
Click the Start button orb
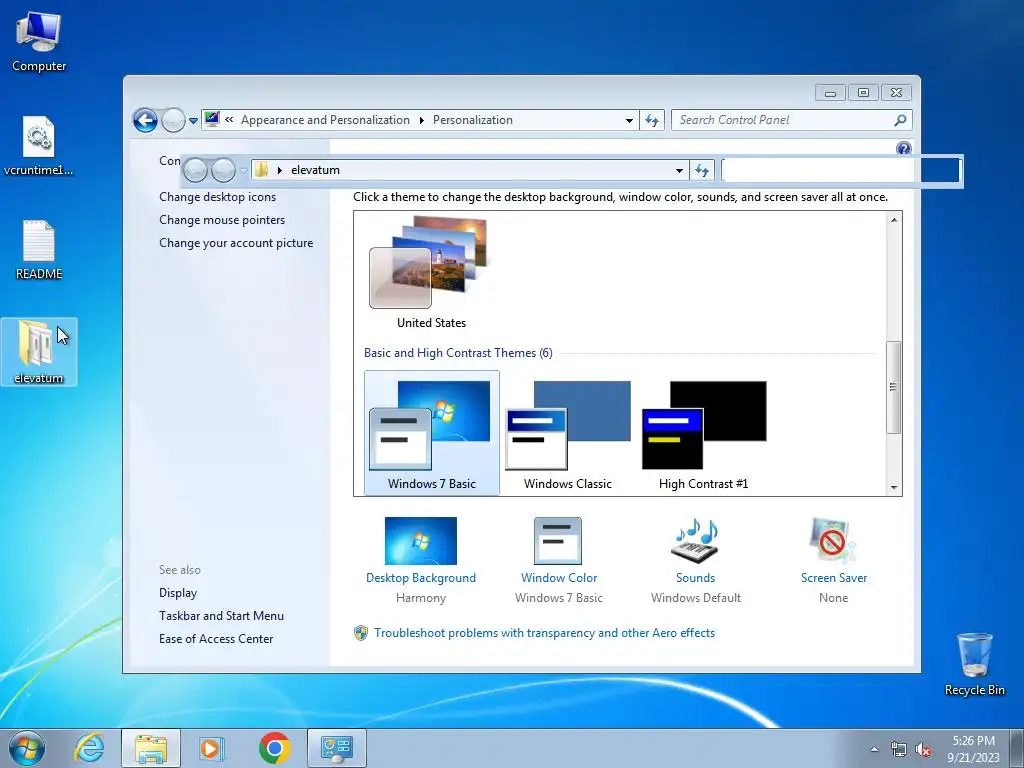pos(27,748)
